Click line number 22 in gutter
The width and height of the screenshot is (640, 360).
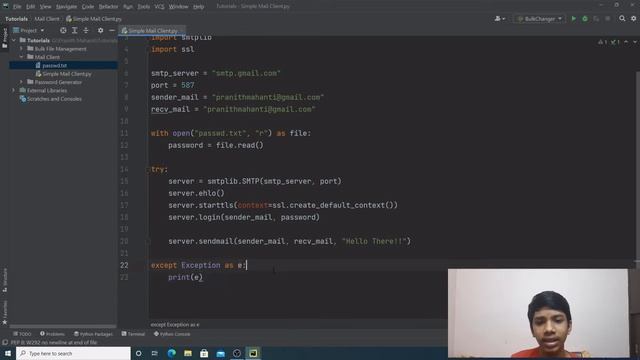124,265
